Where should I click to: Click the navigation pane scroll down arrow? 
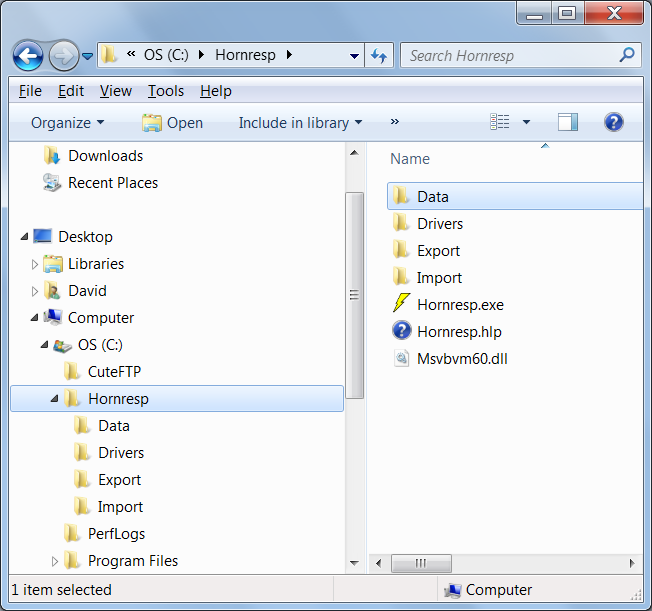354,563
